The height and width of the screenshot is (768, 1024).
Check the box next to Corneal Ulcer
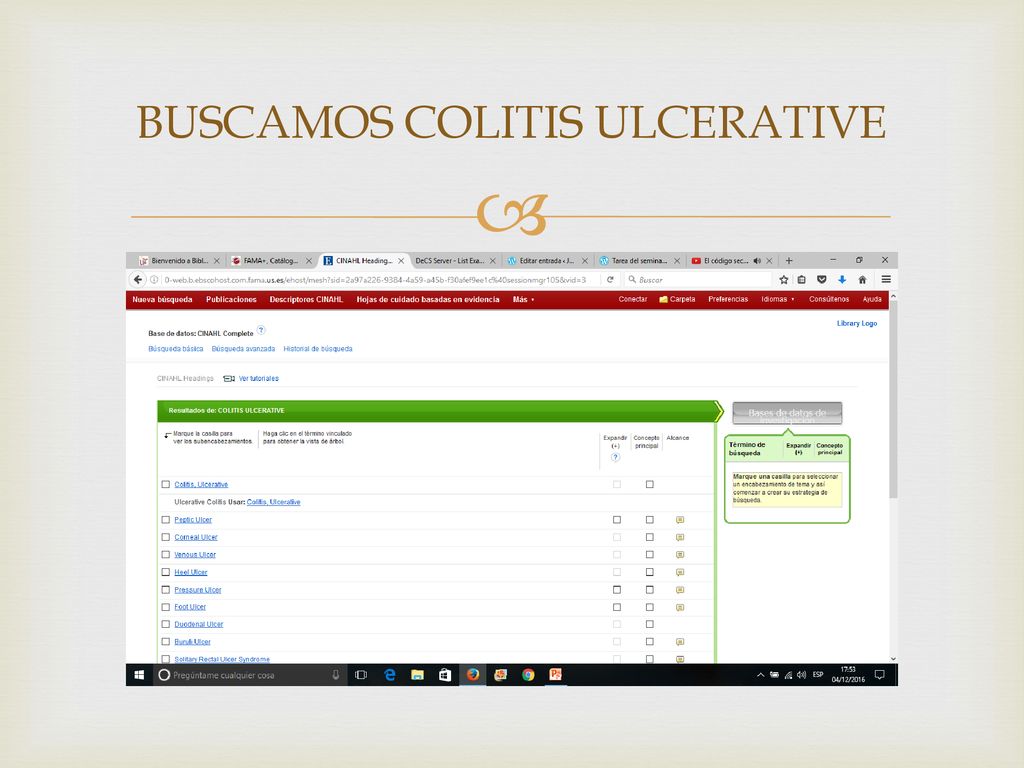[x=166, y=537]
